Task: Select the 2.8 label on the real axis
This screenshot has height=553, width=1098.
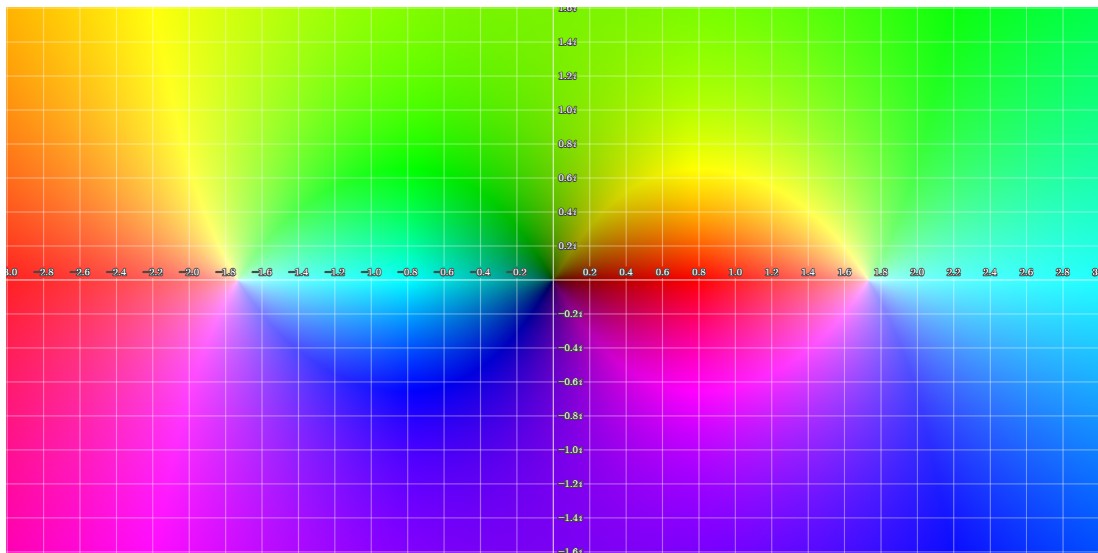Action: click(x=1062, y=272)
